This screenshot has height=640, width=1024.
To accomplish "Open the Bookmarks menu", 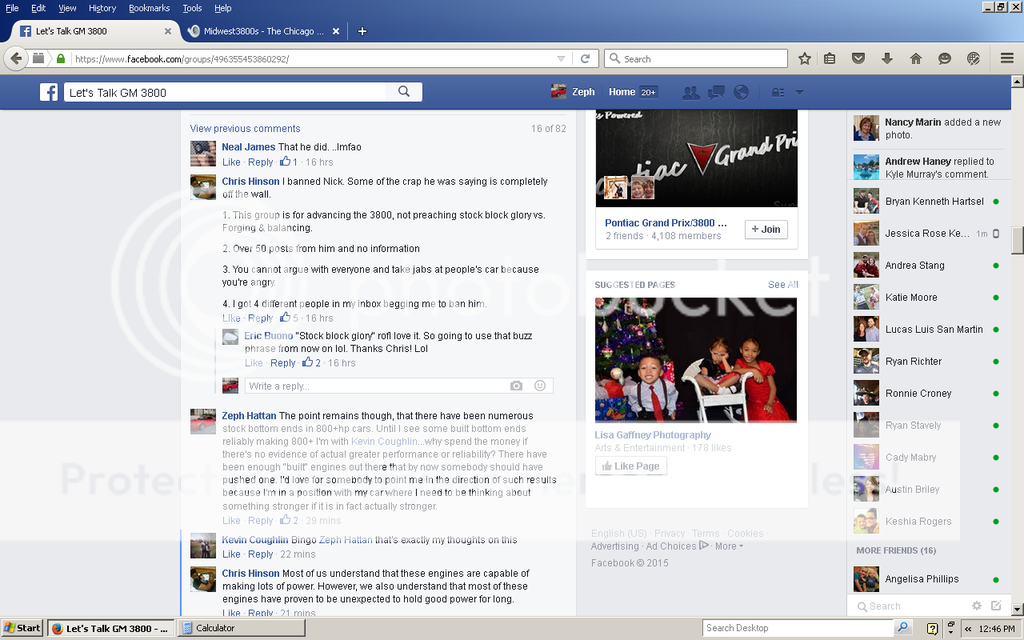I will tap(149, 7).
